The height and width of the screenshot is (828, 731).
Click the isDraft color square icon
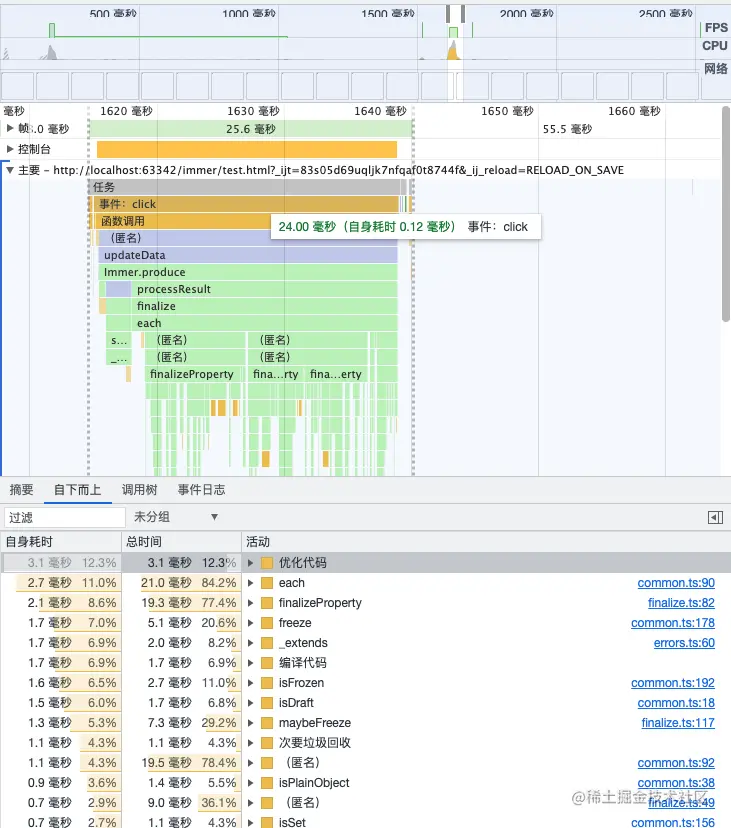click(x=267, y=703)
